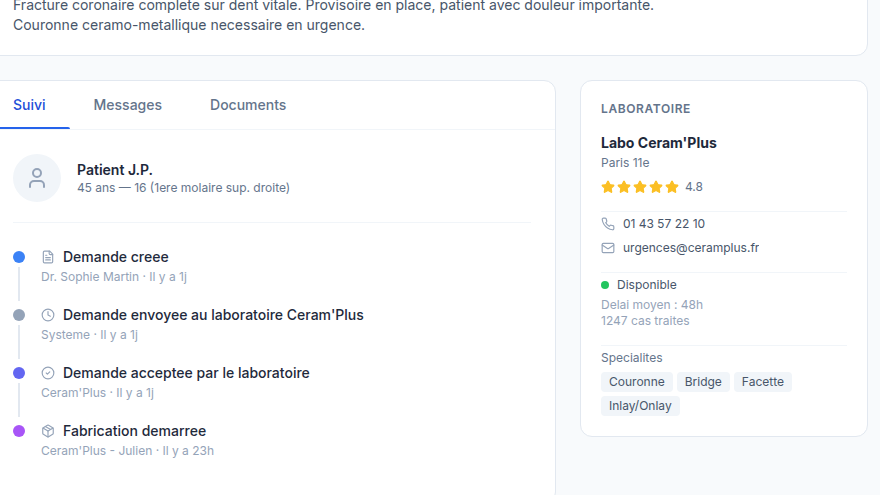Viewport: 880px width, 495px height.
Task: Select the Facette specialty tag
Action: point(763,382)
